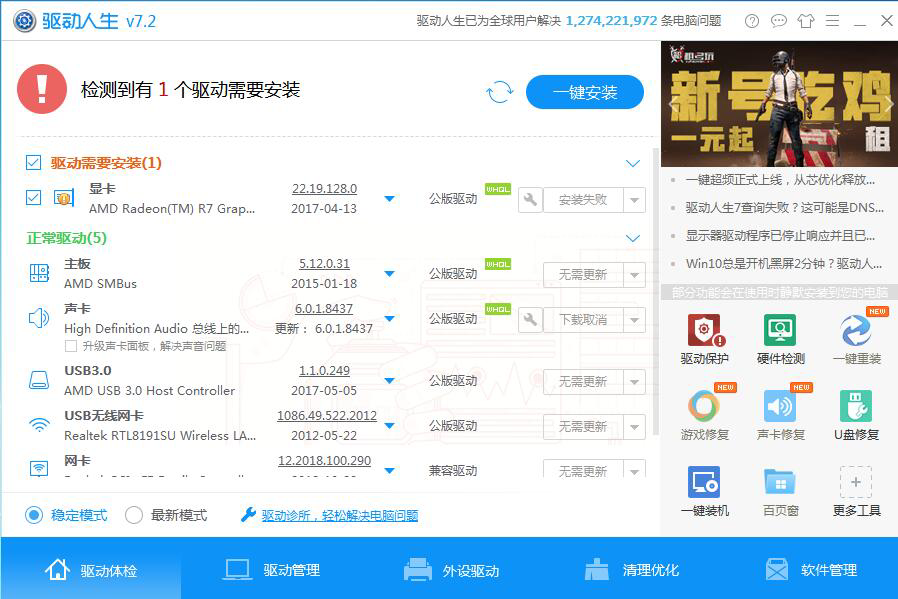Open the feedback chat bubble icon
898x599 pixels.
[x=778, y=21]
